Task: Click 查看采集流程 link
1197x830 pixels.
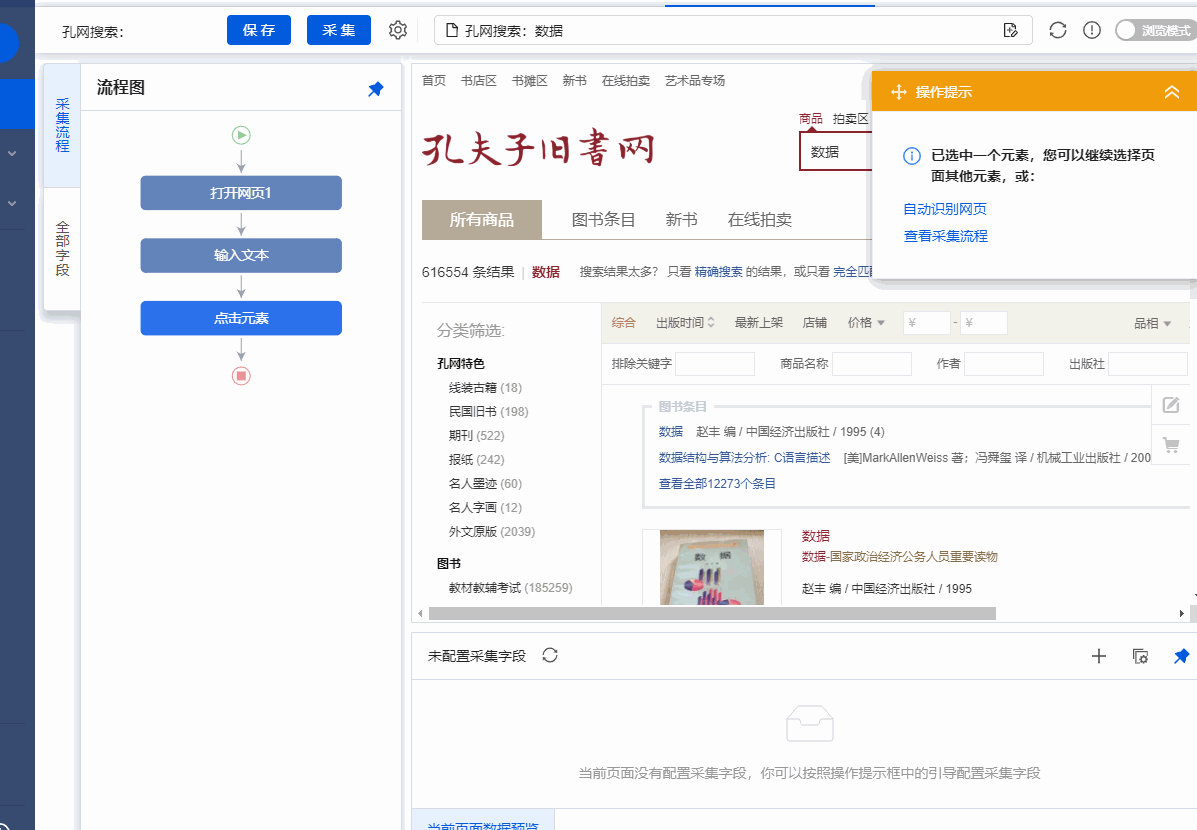Action: 945,237
